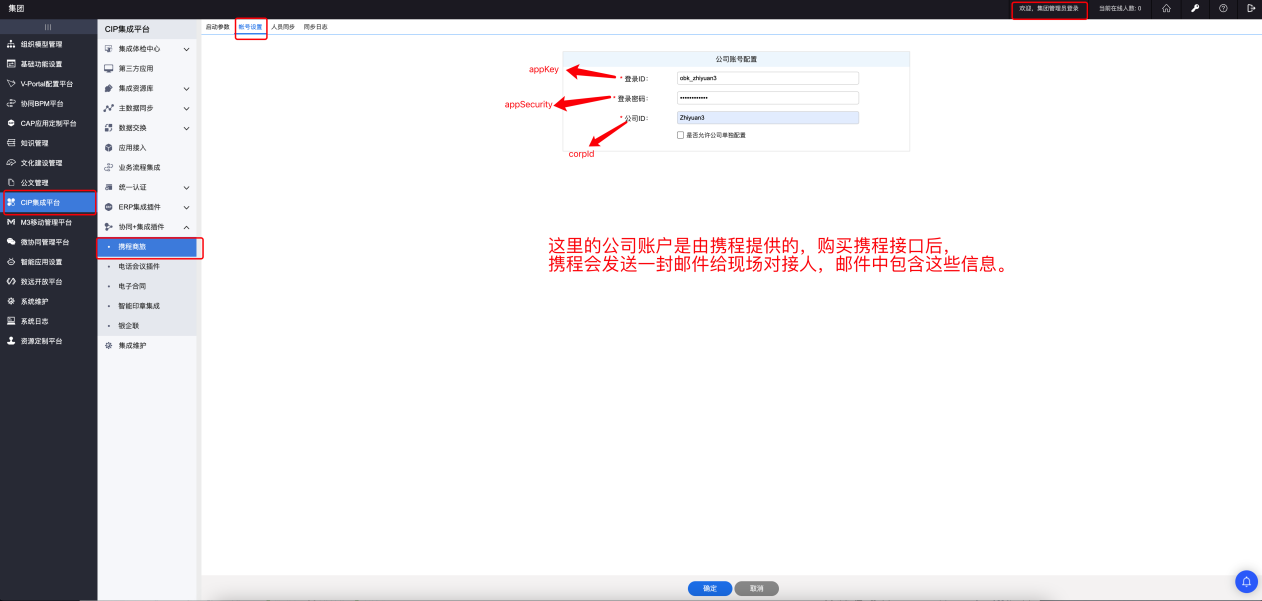Screen dimensions: 1262x601
Task: Open V-Portal配置平台 in the sidebar
Action: point(48,84)
